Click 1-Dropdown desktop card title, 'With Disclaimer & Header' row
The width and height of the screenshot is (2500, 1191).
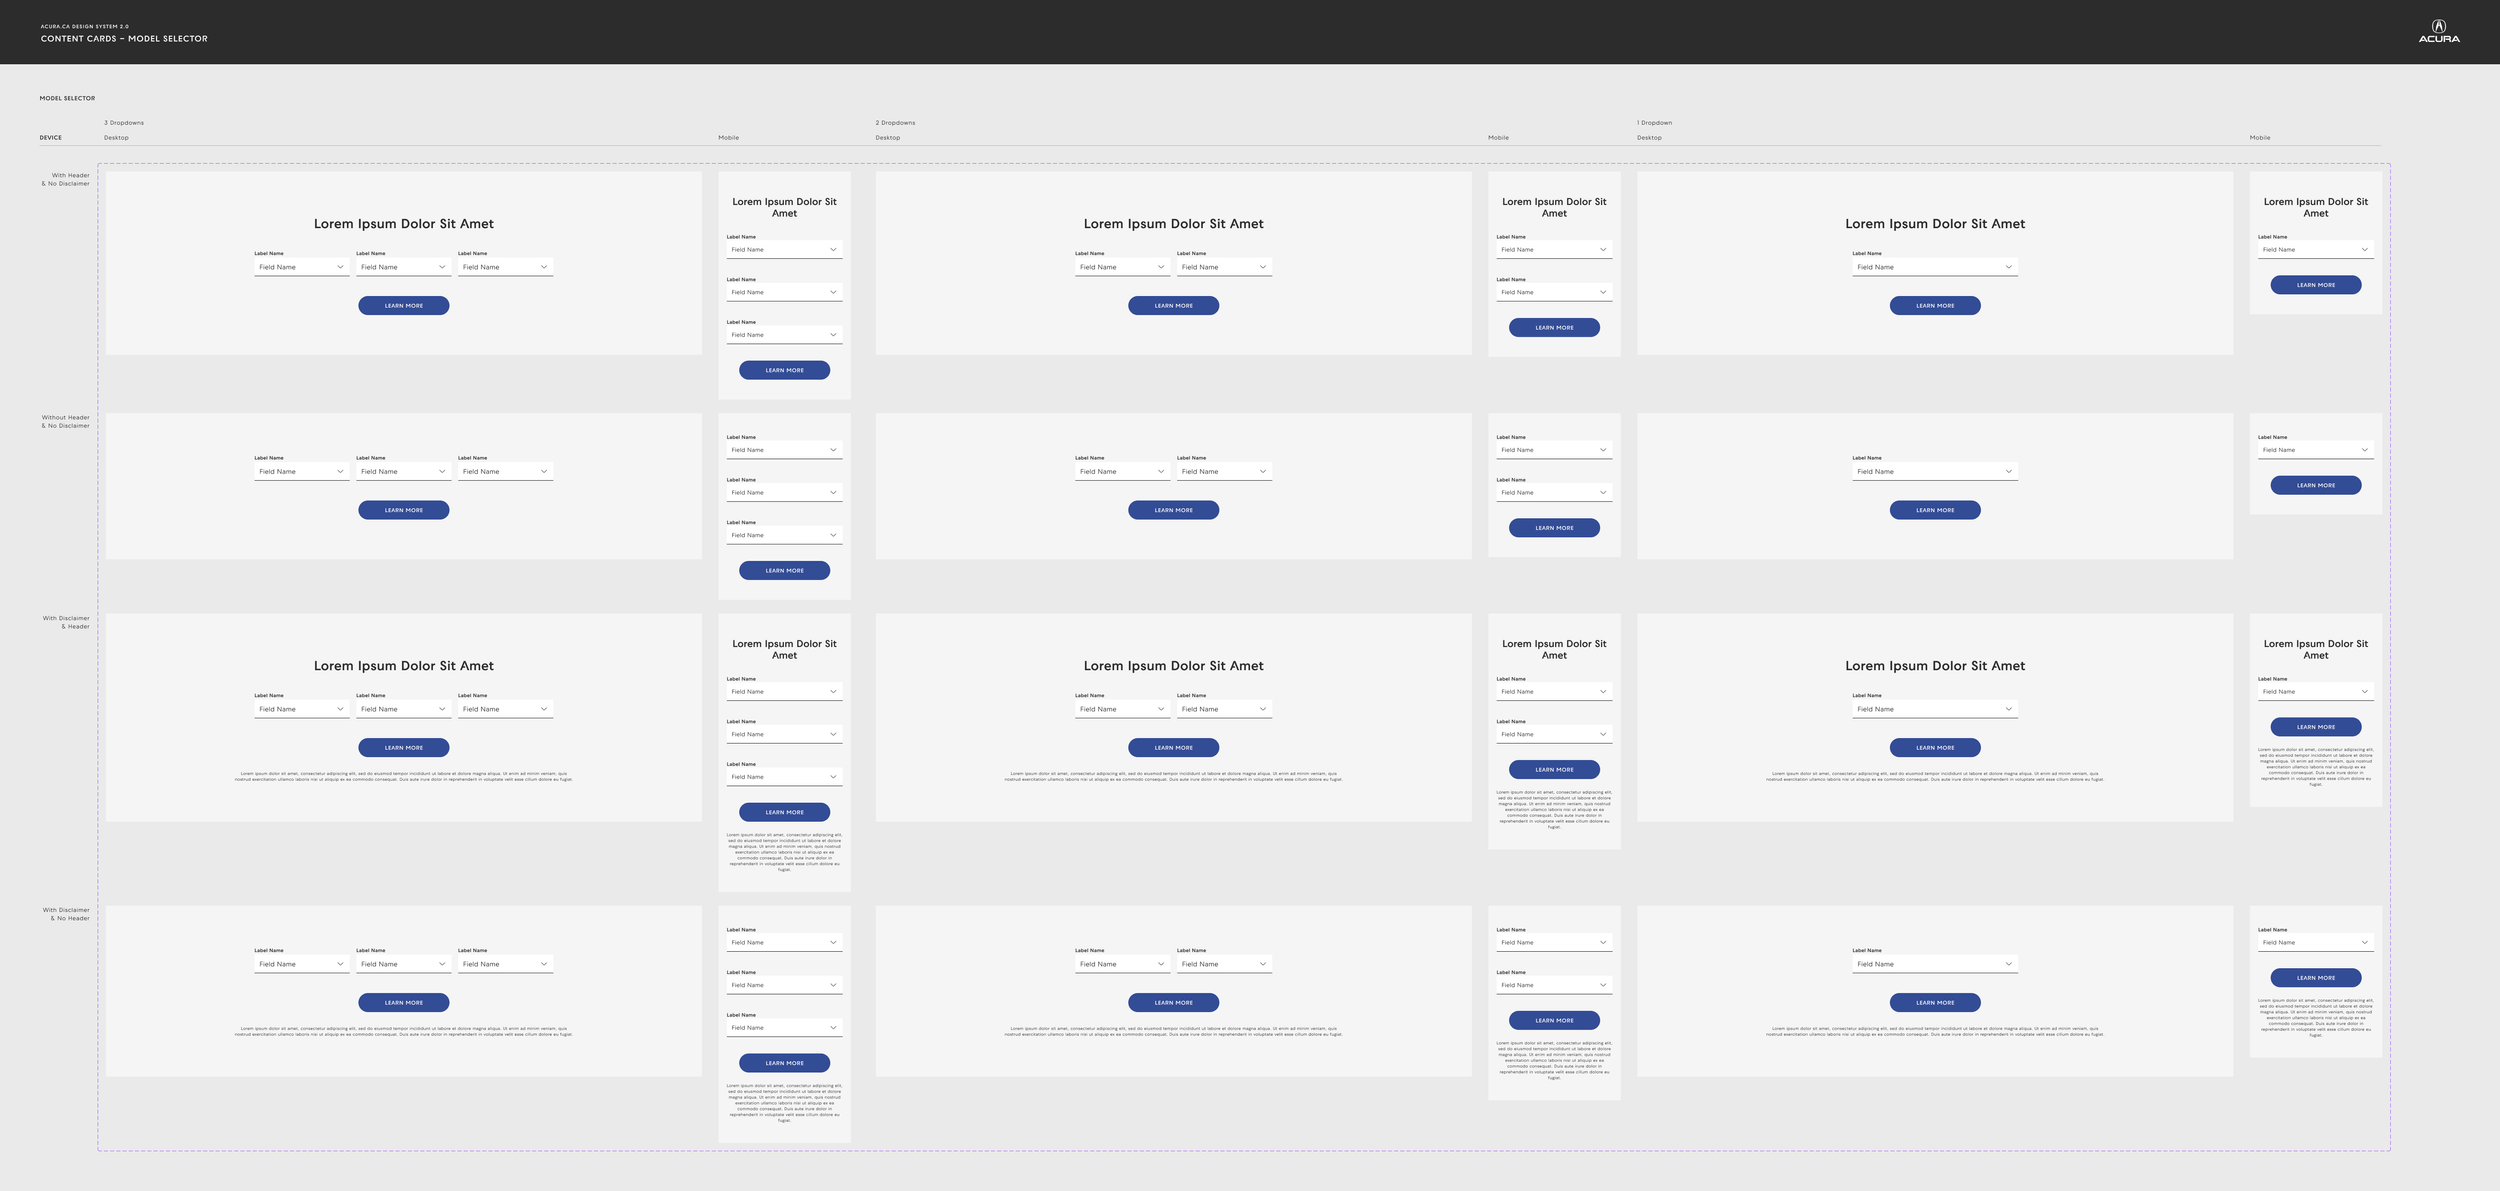[1935, 666]
